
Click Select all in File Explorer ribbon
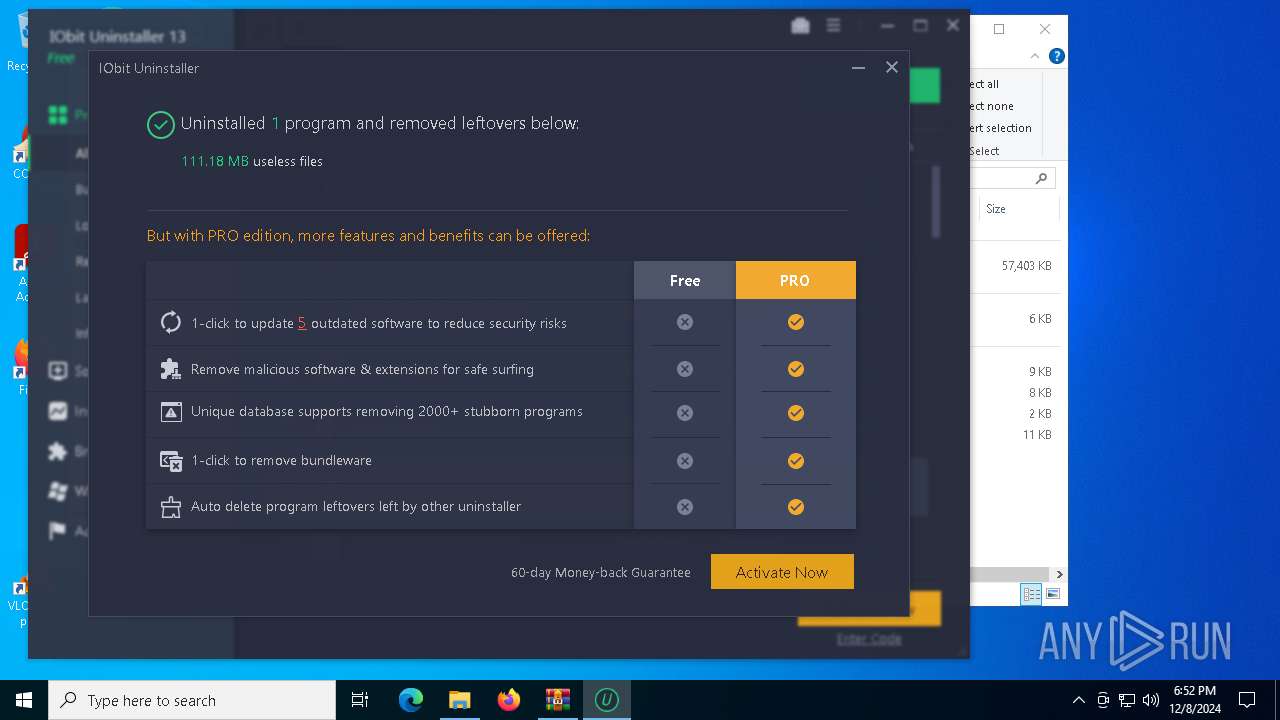click(x=984, y=84)
